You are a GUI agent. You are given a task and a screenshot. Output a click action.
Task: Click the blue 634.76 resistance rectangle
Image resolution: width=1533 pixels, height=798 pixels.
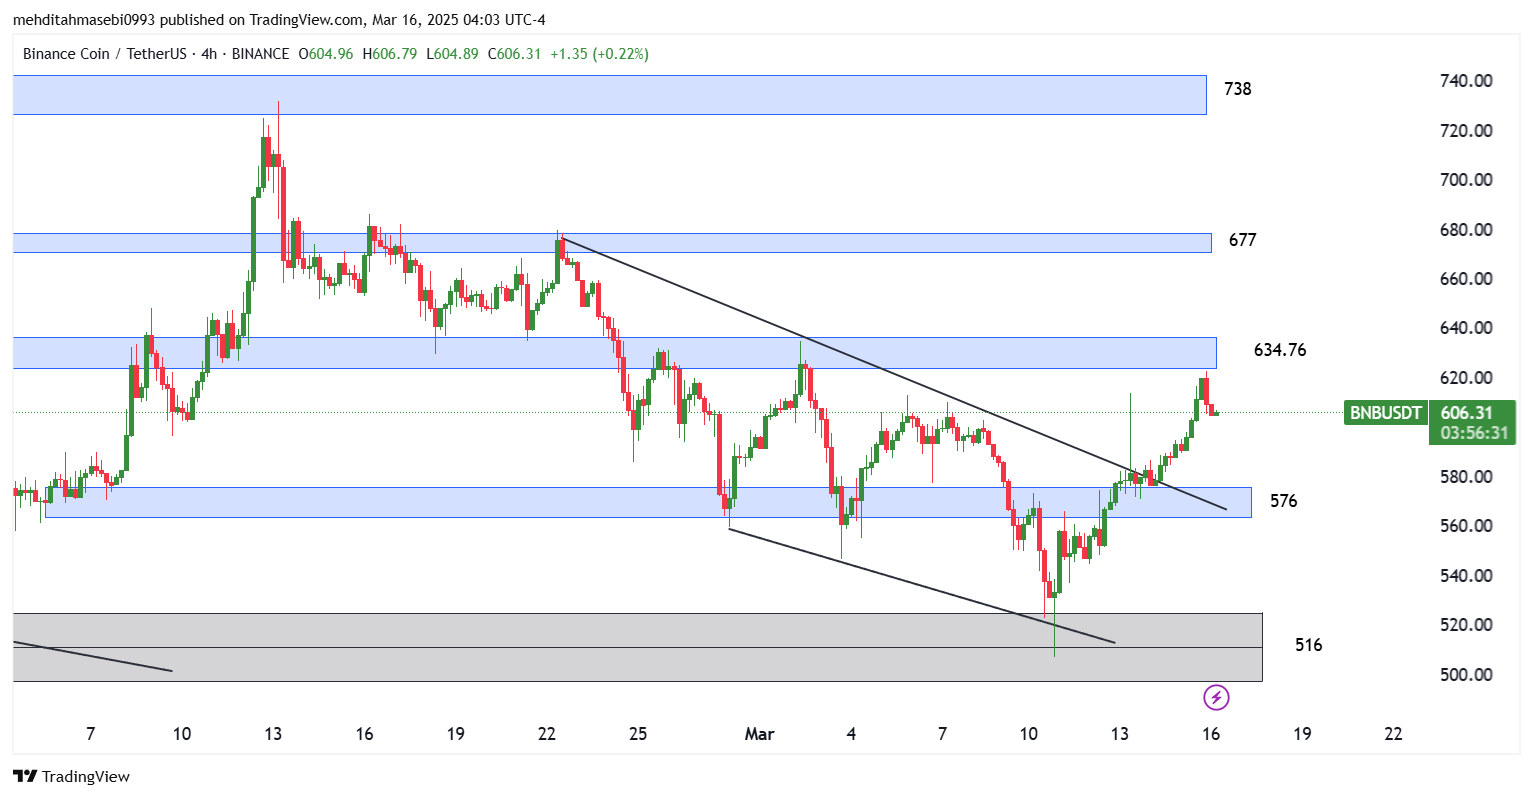pyautogui.click(x=614, y=353)
